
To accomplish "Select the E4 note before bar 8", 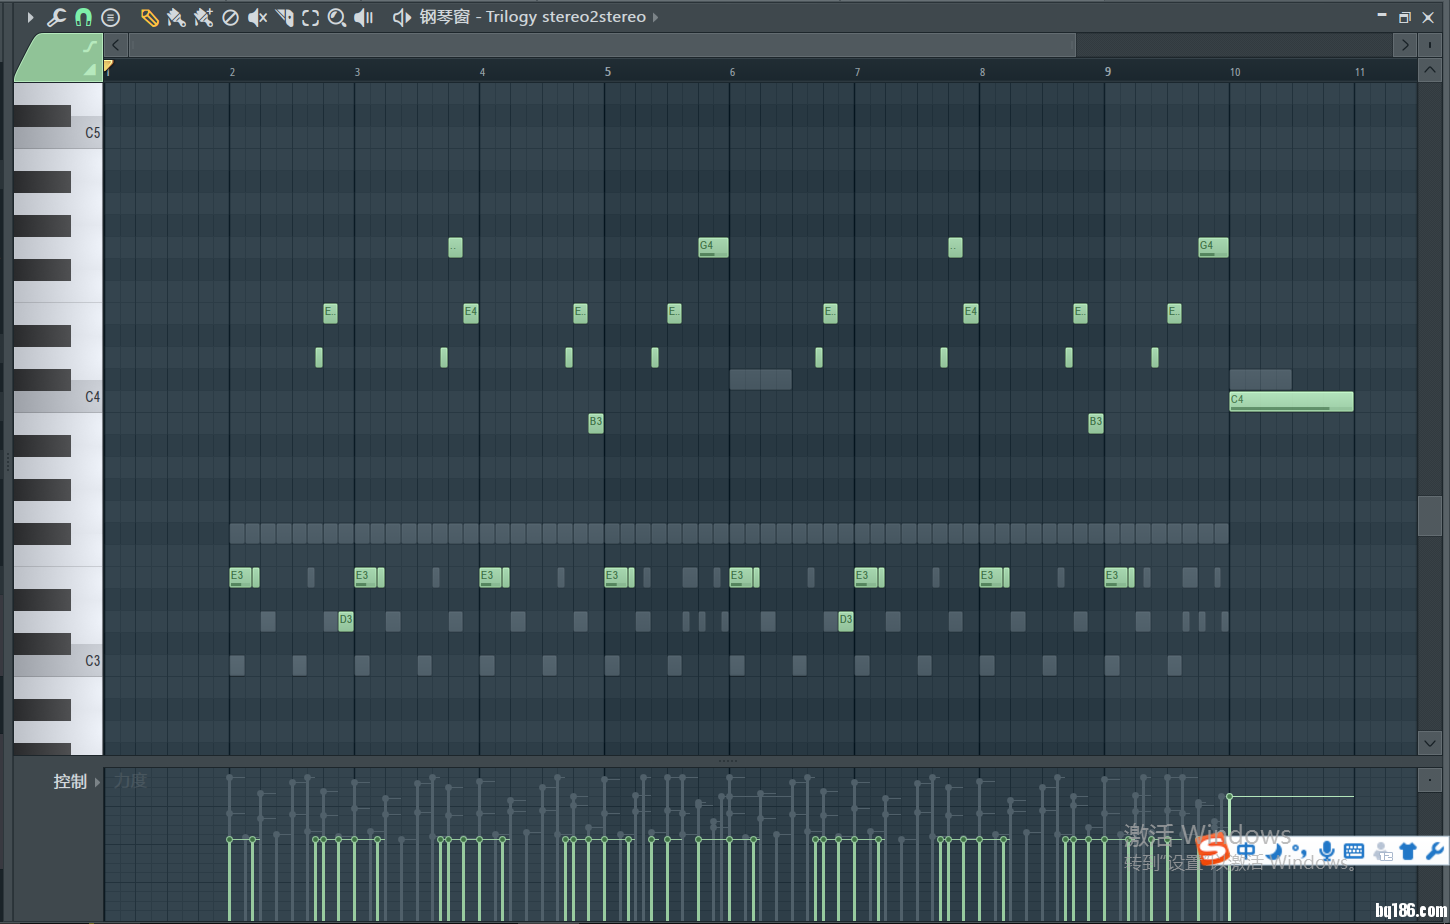I will tap(971, 313).
